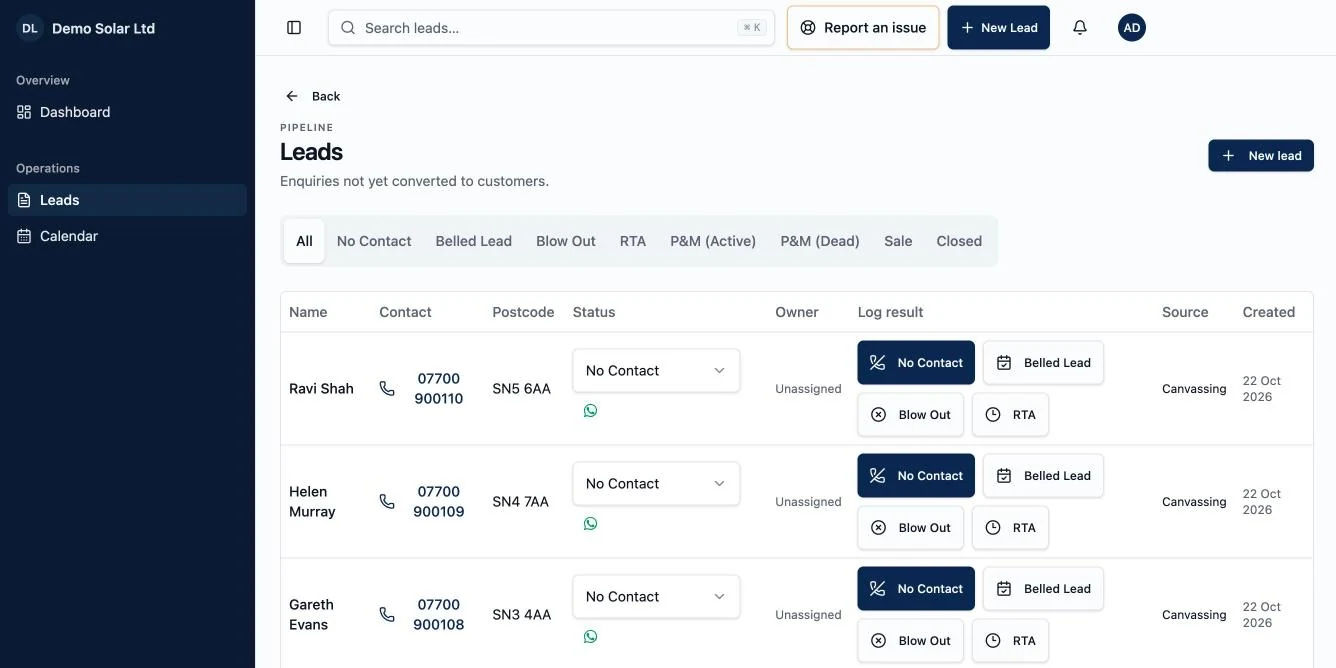Switch to Blow Out filter tab
This screenshot has width=1336, height=668.
click(x=566, y=241)
